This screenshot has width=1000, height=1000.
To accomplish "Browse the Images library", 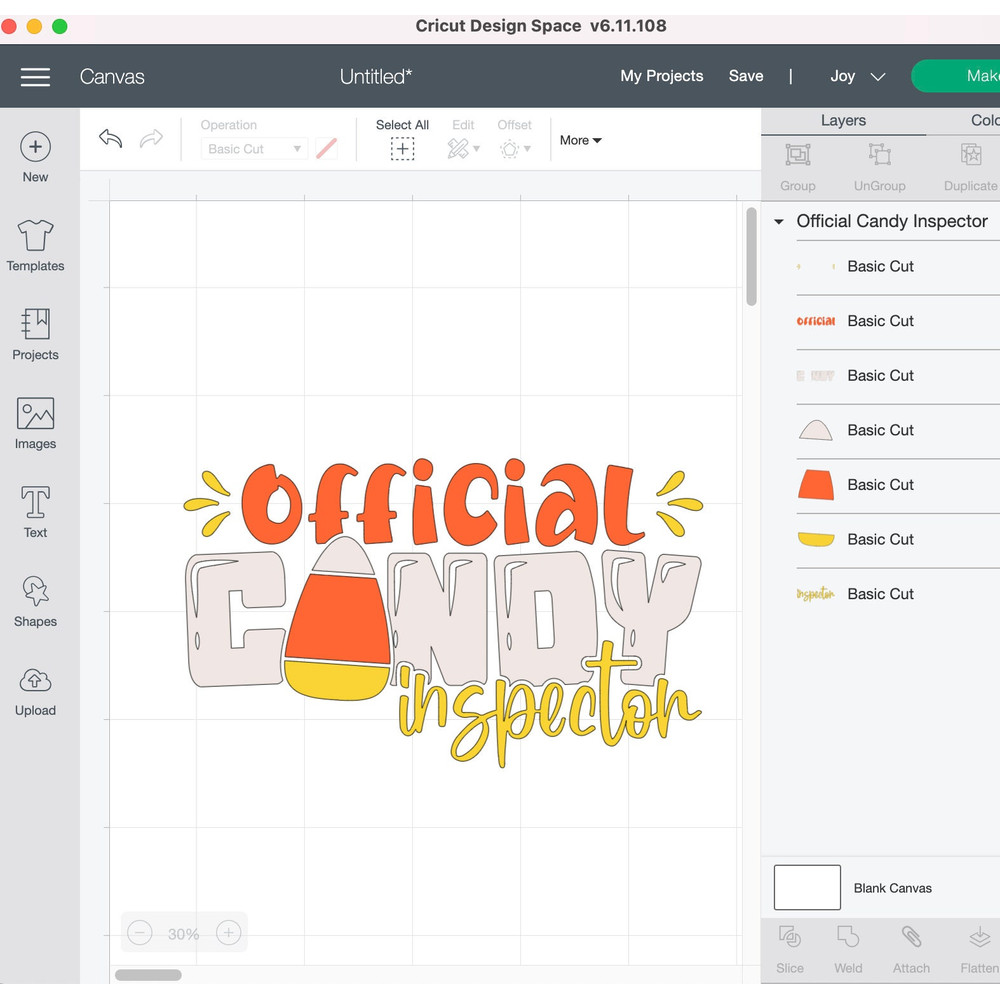I will 35,422.
